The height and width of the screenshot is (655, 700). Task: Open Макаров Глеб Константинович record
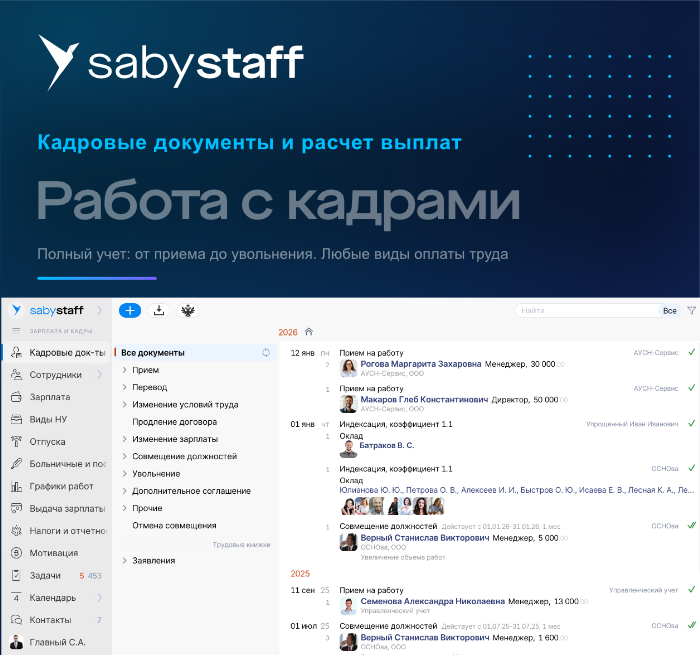click(424, 400)
